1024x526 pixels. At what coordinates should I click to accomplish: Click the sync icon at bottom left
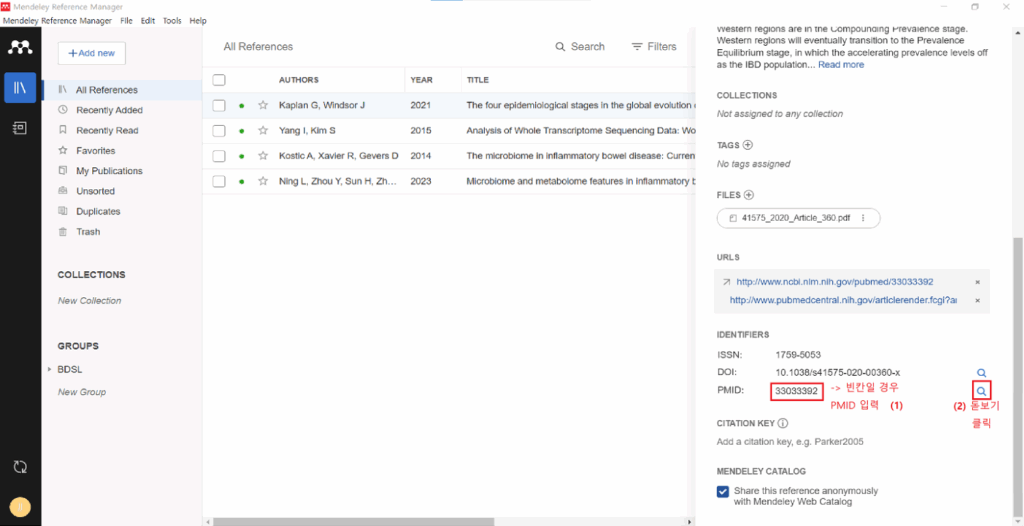pos(20,467)
